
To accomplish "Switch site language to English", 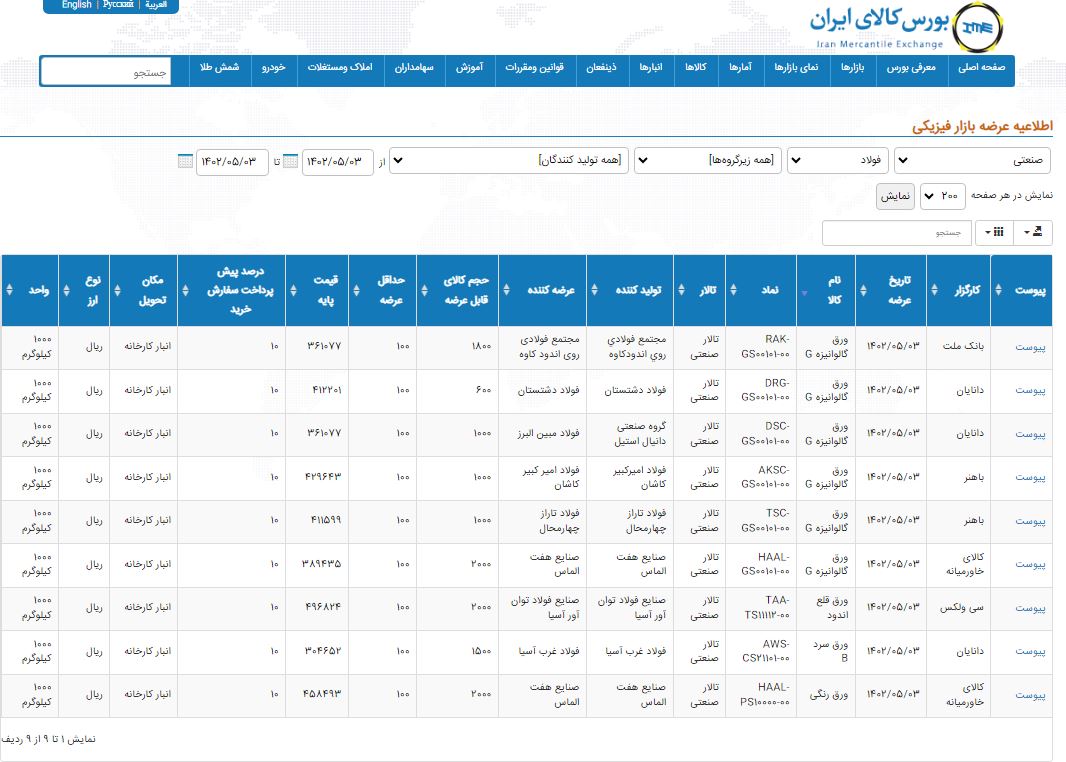I will tap(76, 5).
